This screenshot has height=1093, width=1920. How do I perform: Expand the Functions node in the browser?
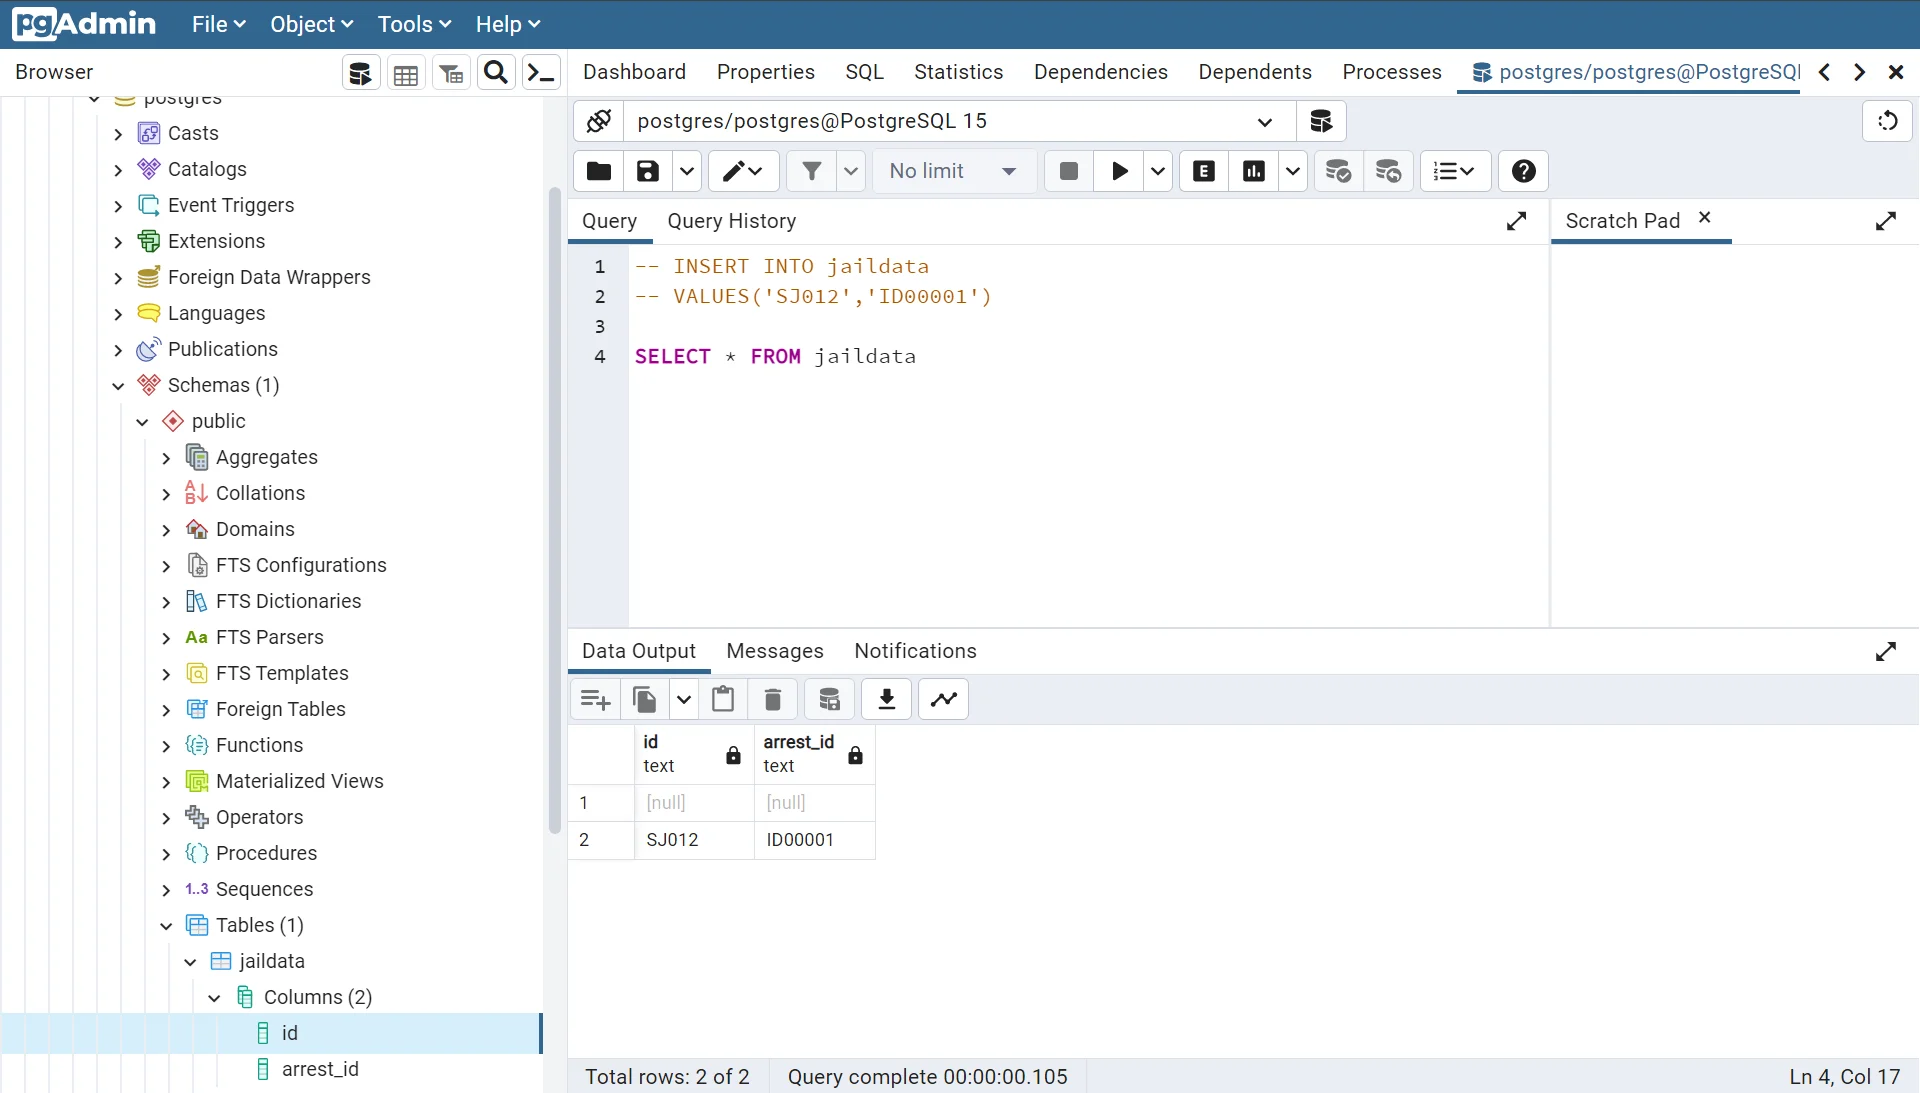tap(165, 746)
